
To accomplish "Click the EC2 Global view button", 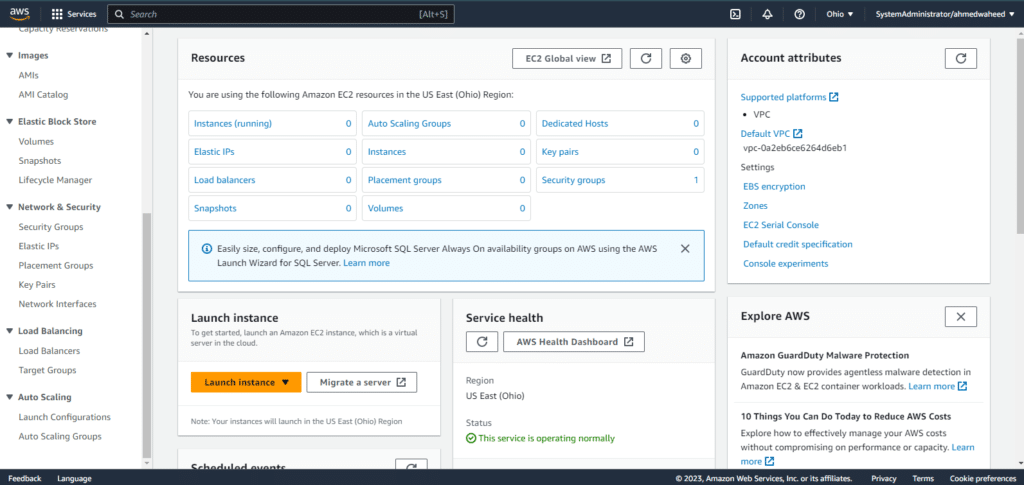I will click(x=568, y=58).
